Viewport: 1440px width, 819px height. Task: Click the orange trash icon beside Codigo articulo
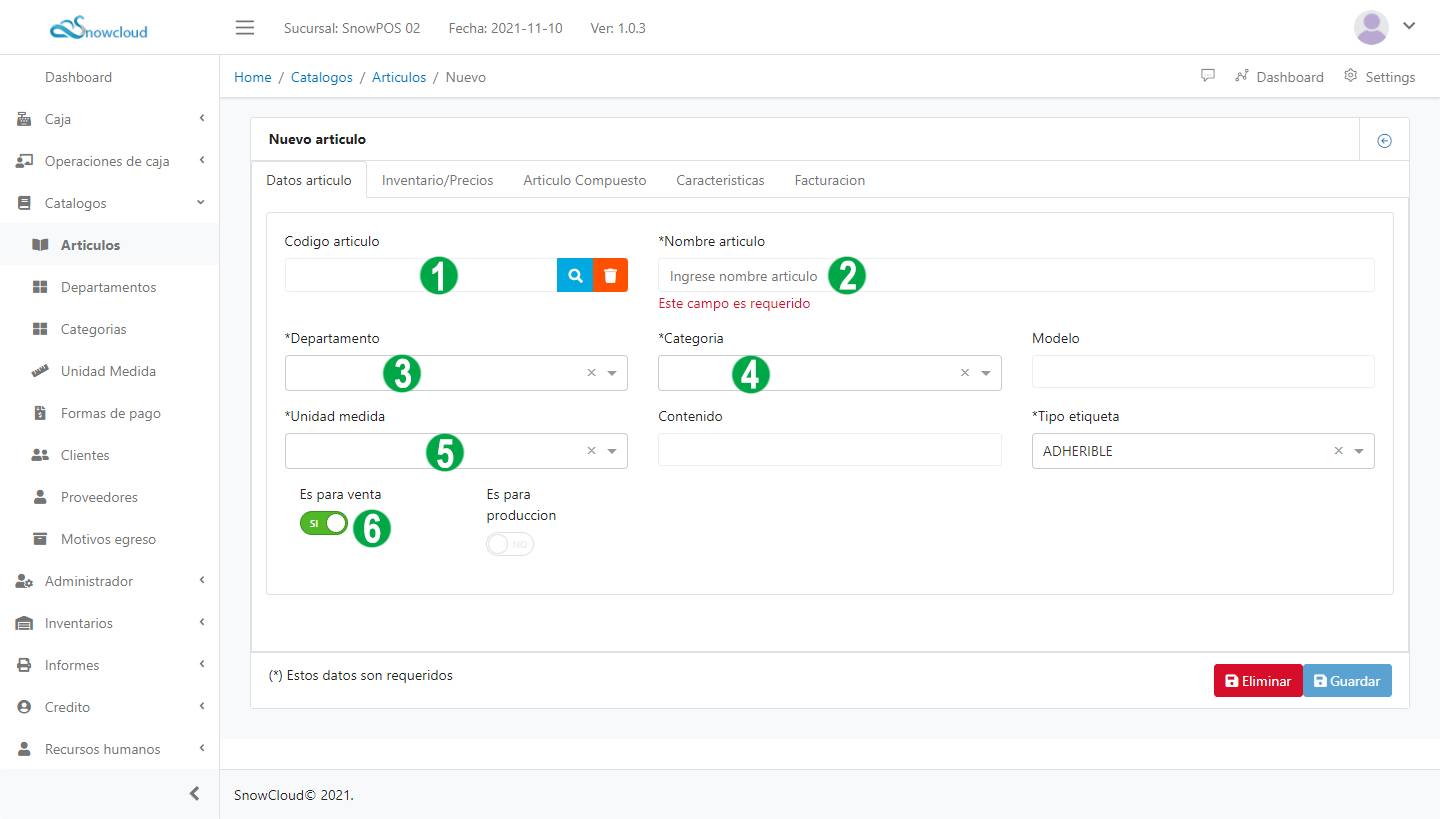point(611,275)
